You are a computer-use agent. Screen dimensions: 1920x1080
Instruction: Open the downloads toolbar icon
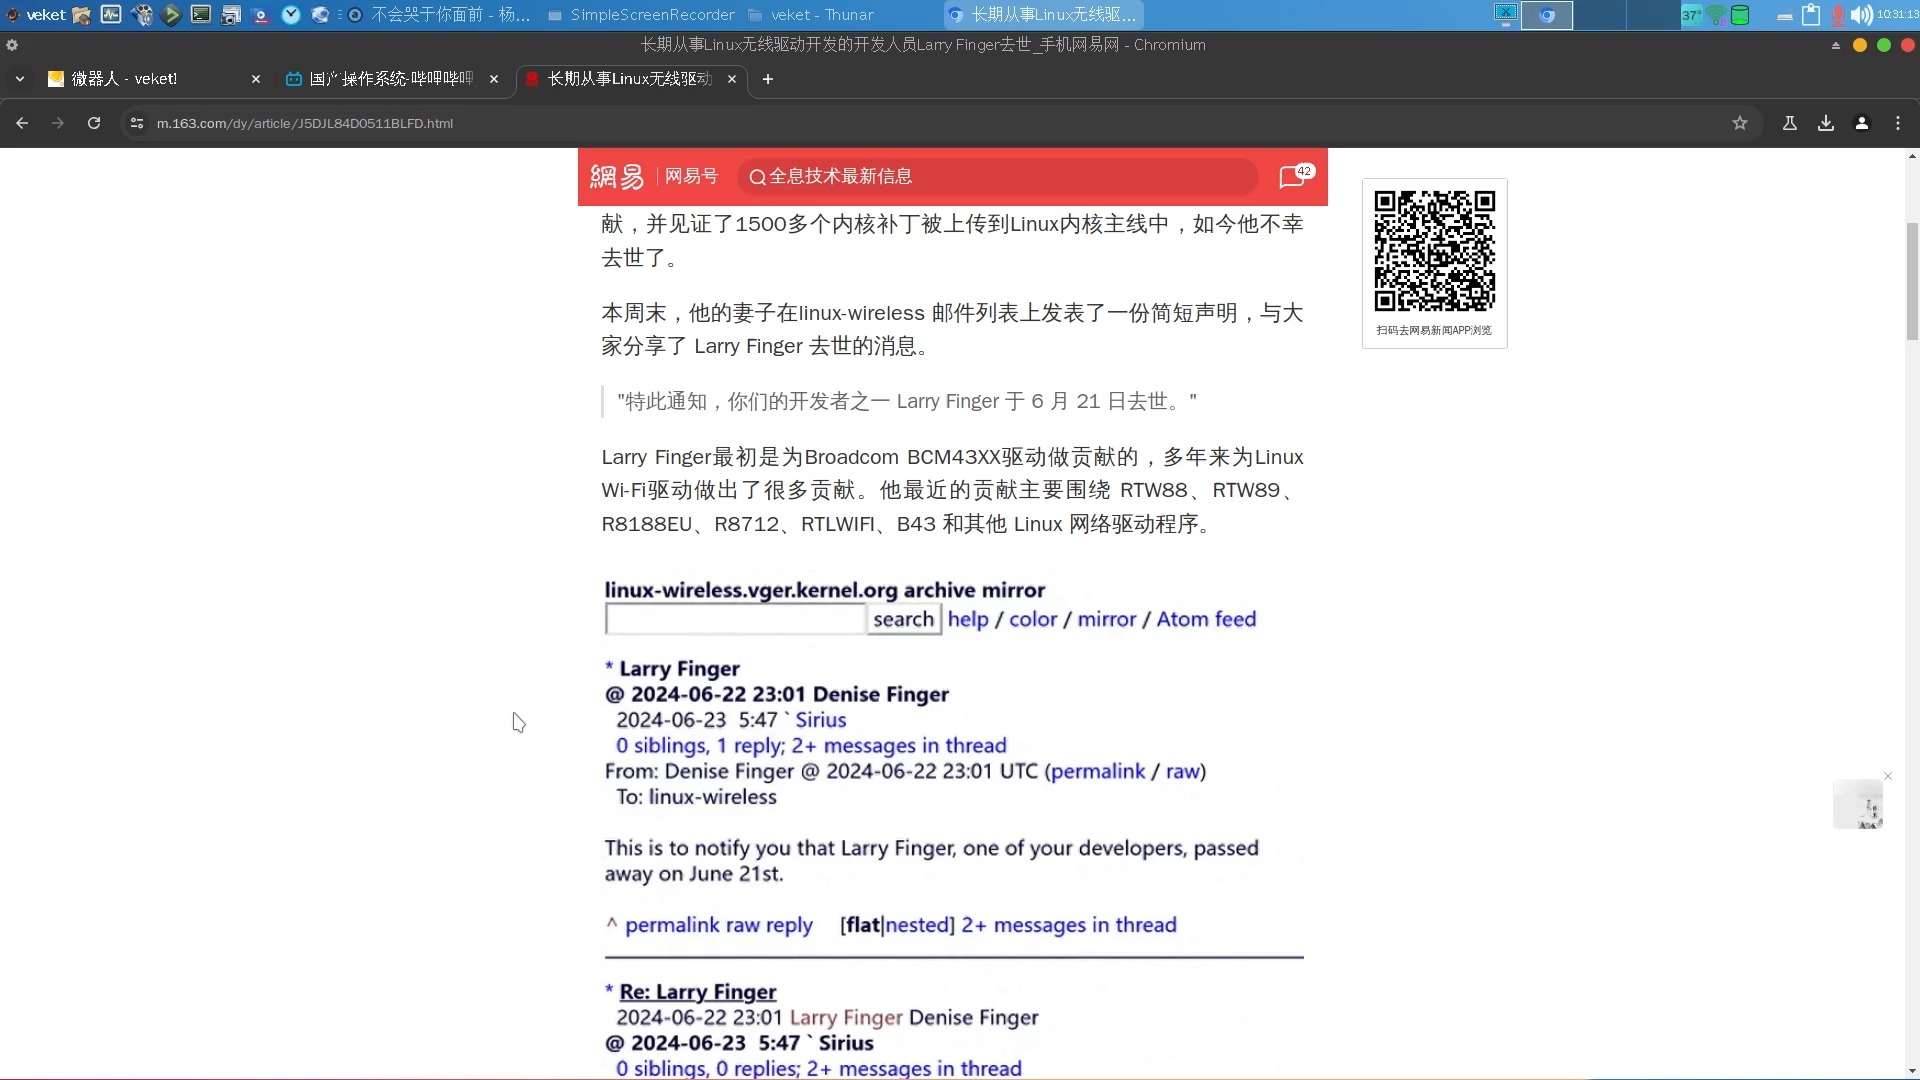click(x=1826, y=123)
